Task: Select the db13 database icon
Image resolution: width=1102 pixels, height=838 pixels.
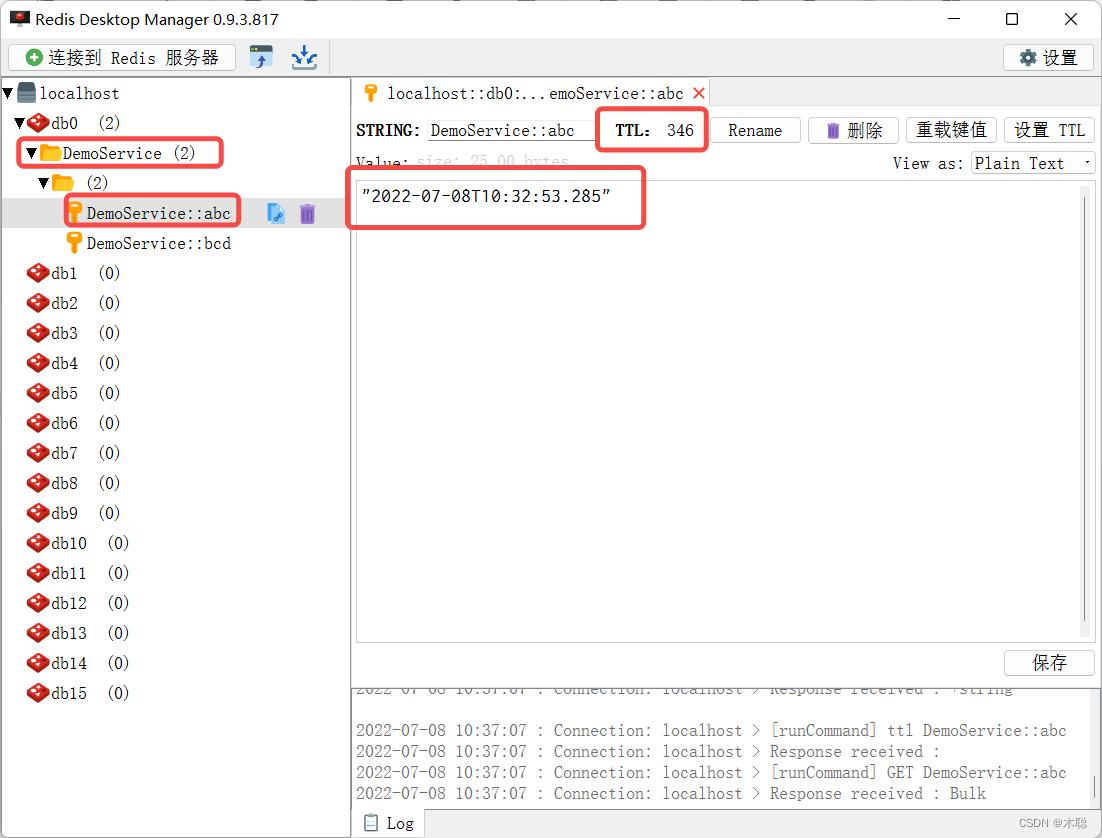Action: [38, 633]
